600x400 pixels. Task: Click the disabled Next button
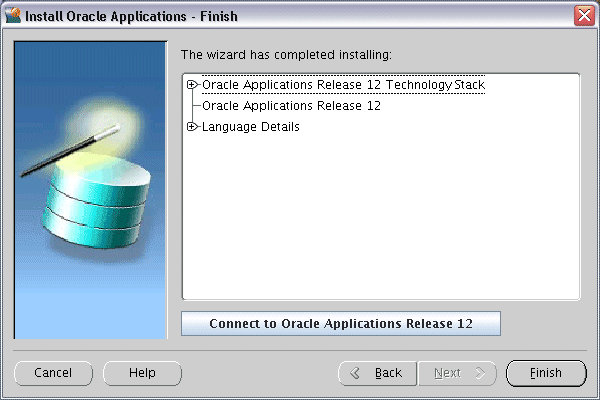point(457,373)
